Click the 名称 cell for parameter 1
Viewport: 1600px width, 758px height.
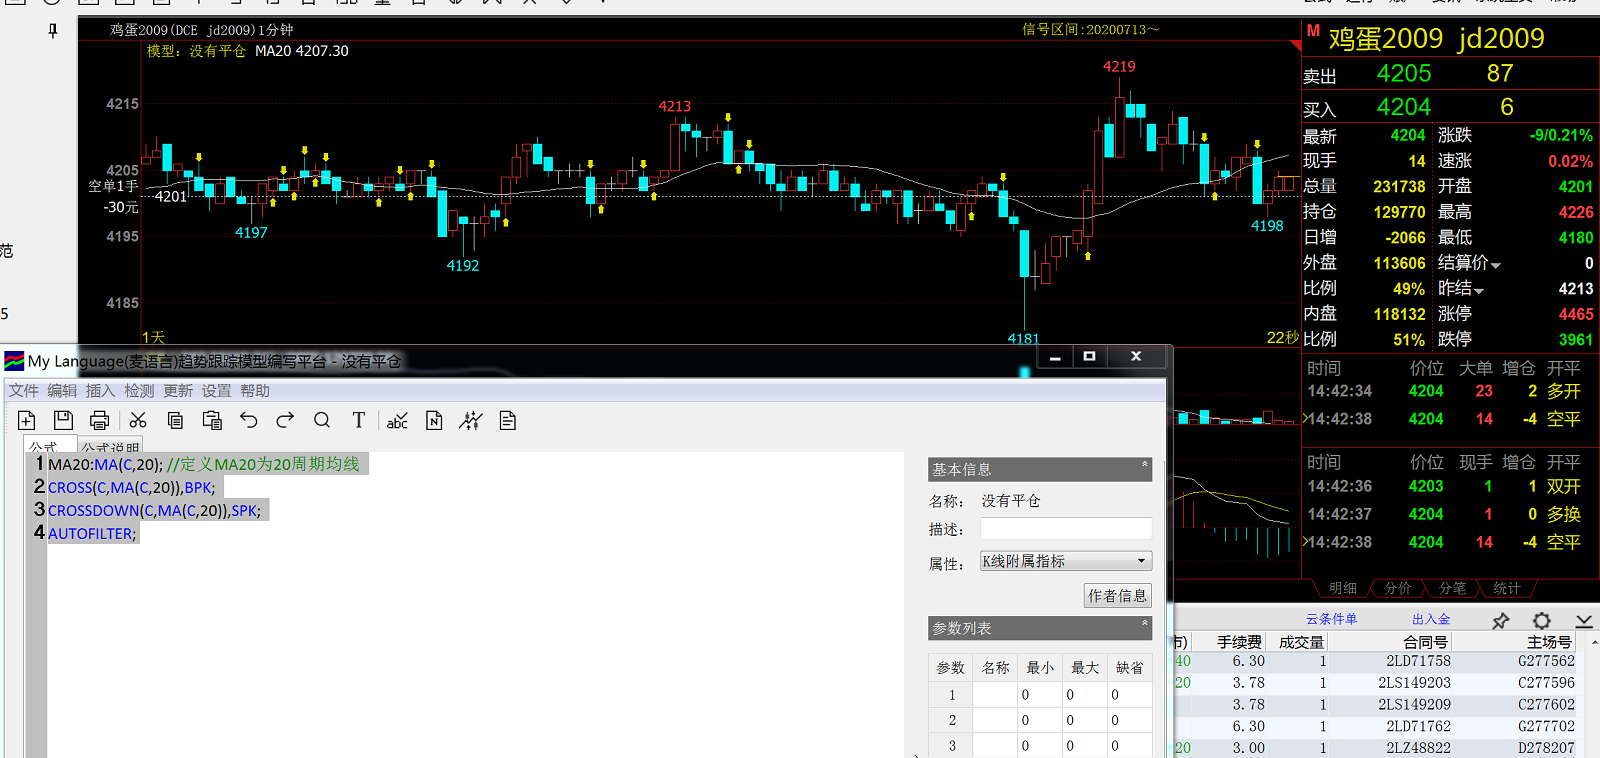(x=995, y=694)
